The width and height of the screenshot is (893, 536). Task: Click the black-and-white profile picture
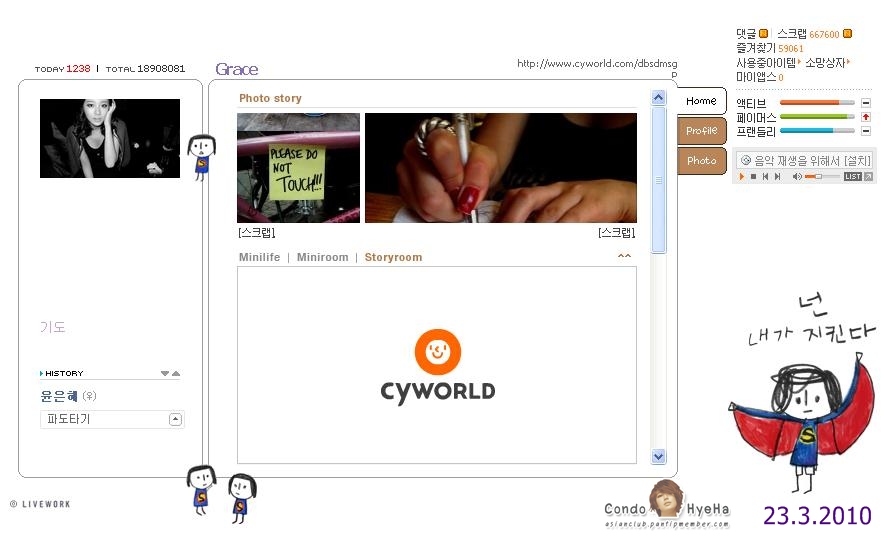tap(110, 138)
